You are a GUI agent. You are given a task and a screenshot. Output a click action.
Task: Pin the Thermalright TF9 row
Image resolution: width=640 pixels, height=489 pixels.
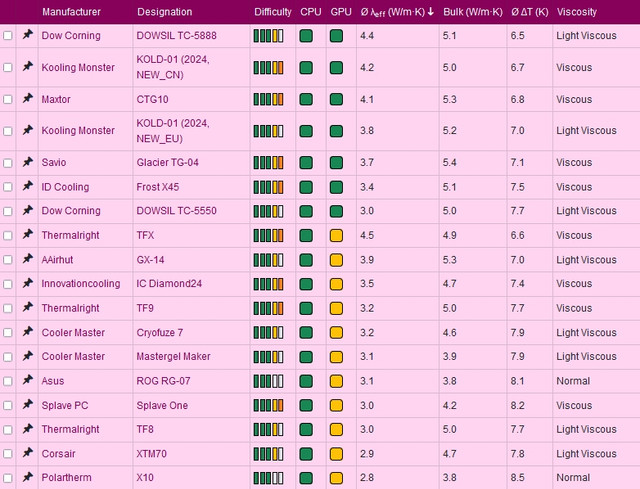point(27,307)
